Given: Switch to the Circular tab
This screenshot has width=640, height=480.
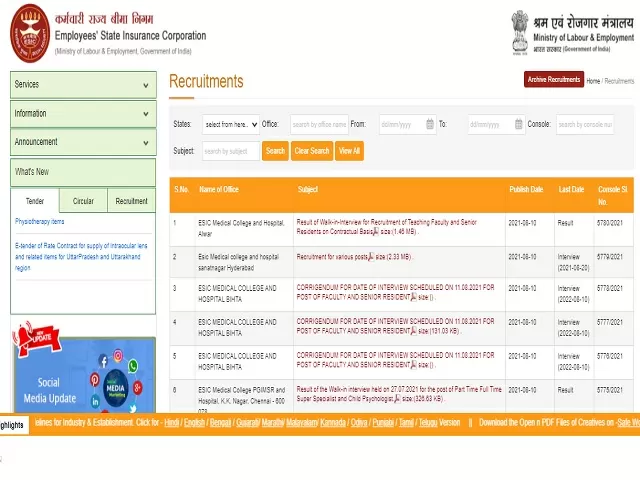Looking at the screenshot, I should click(x=83, y=201).
